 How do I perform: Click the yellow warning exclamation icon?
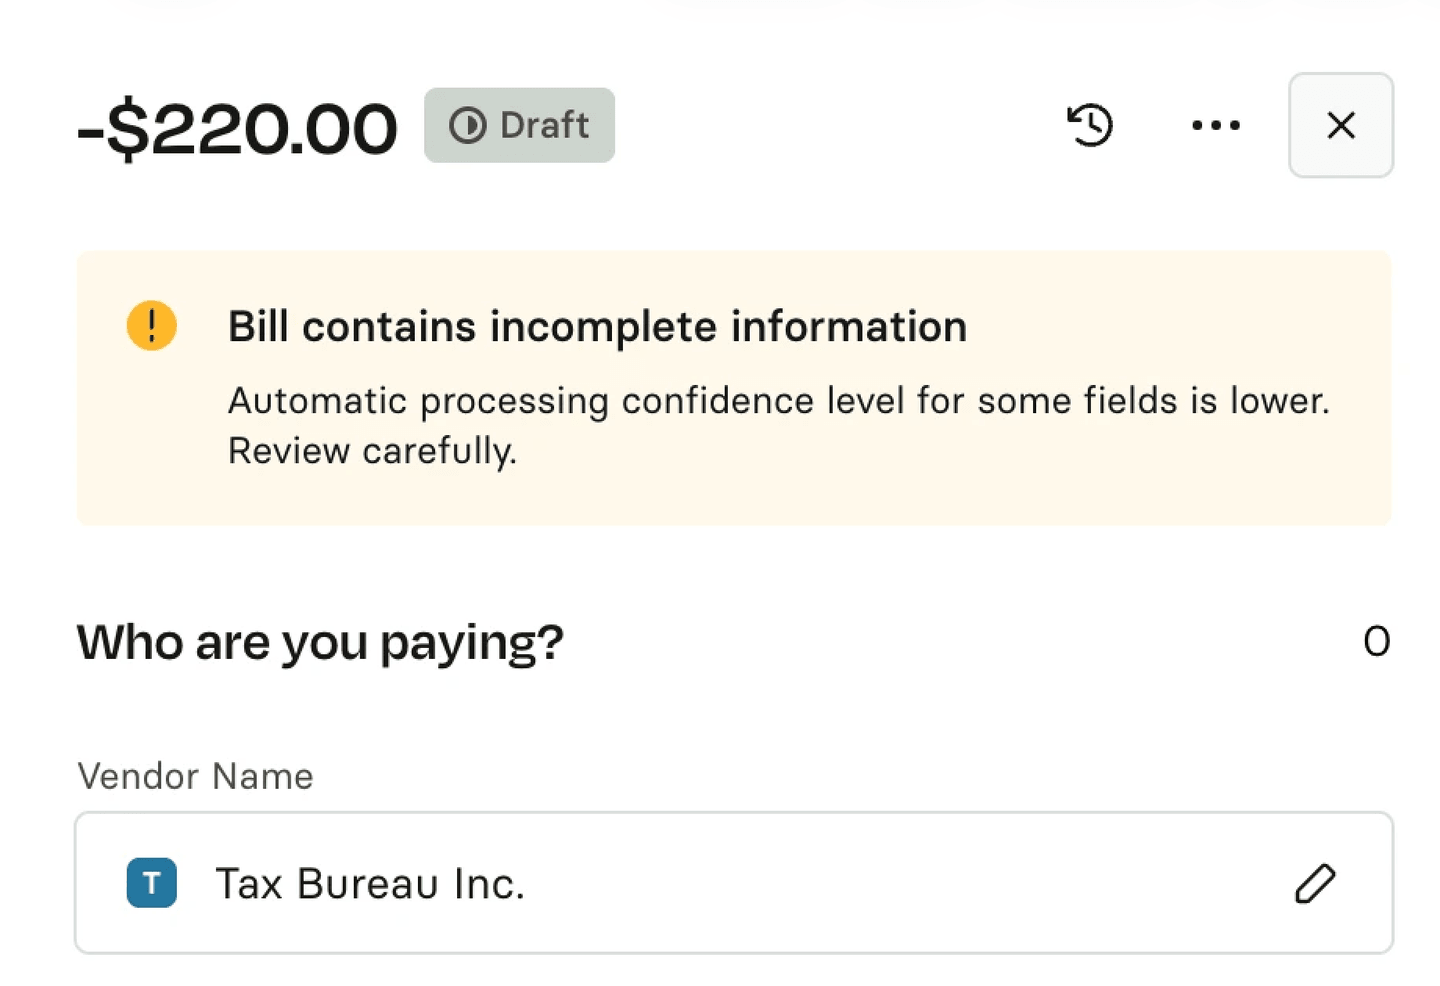coord(152,326)
